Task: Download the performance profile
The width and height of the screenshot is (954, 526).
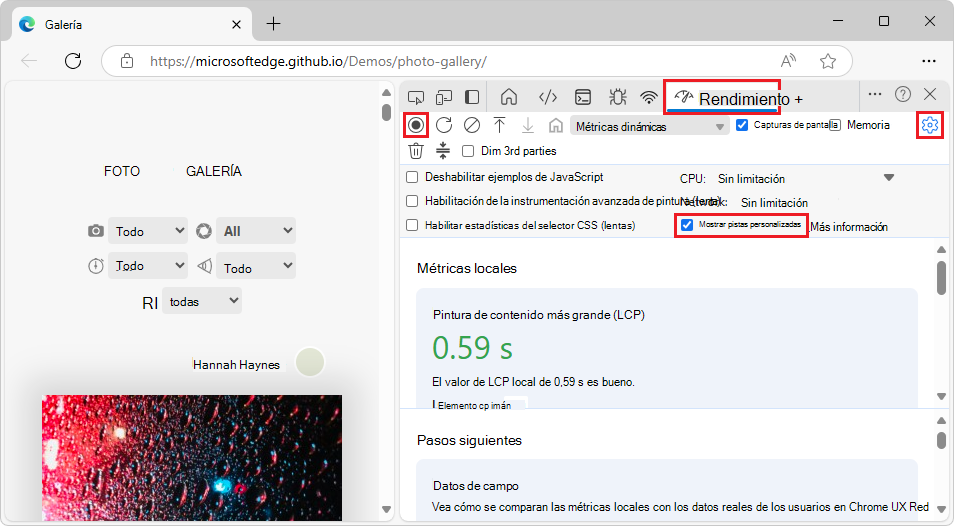Action: (x=527, y=125)
